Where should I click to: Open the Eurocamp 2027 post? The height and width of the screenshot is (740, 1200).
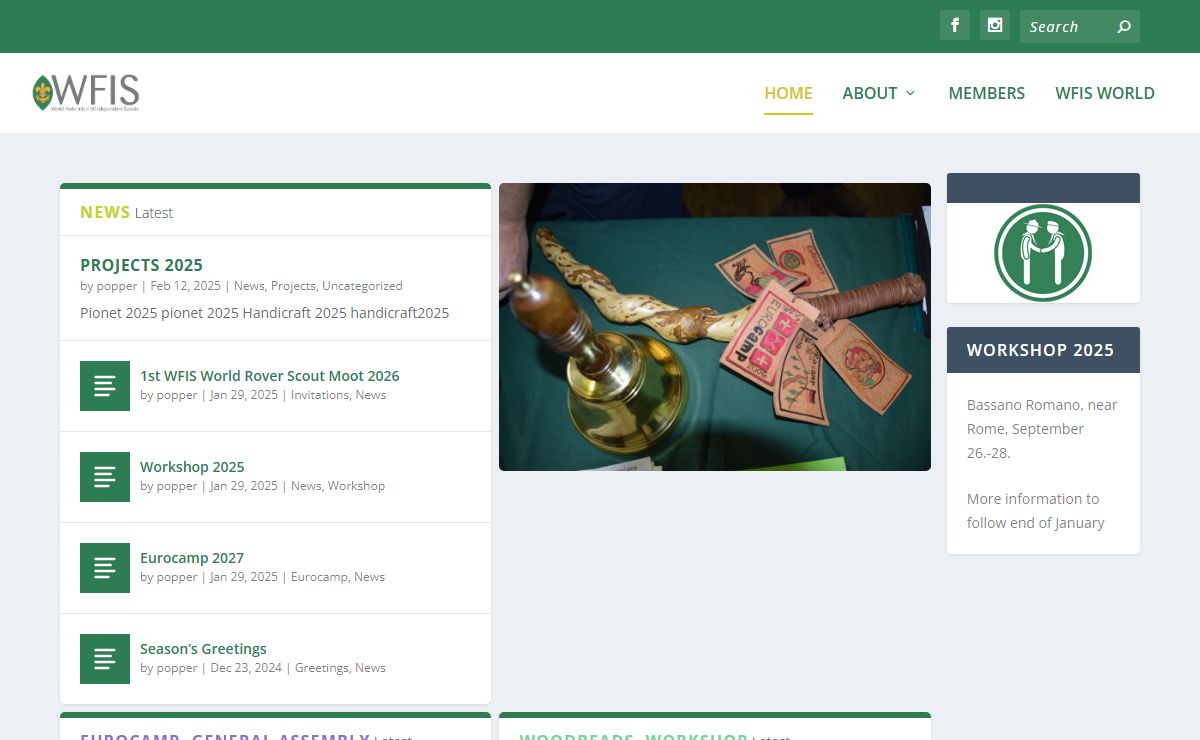click(192, 558)
